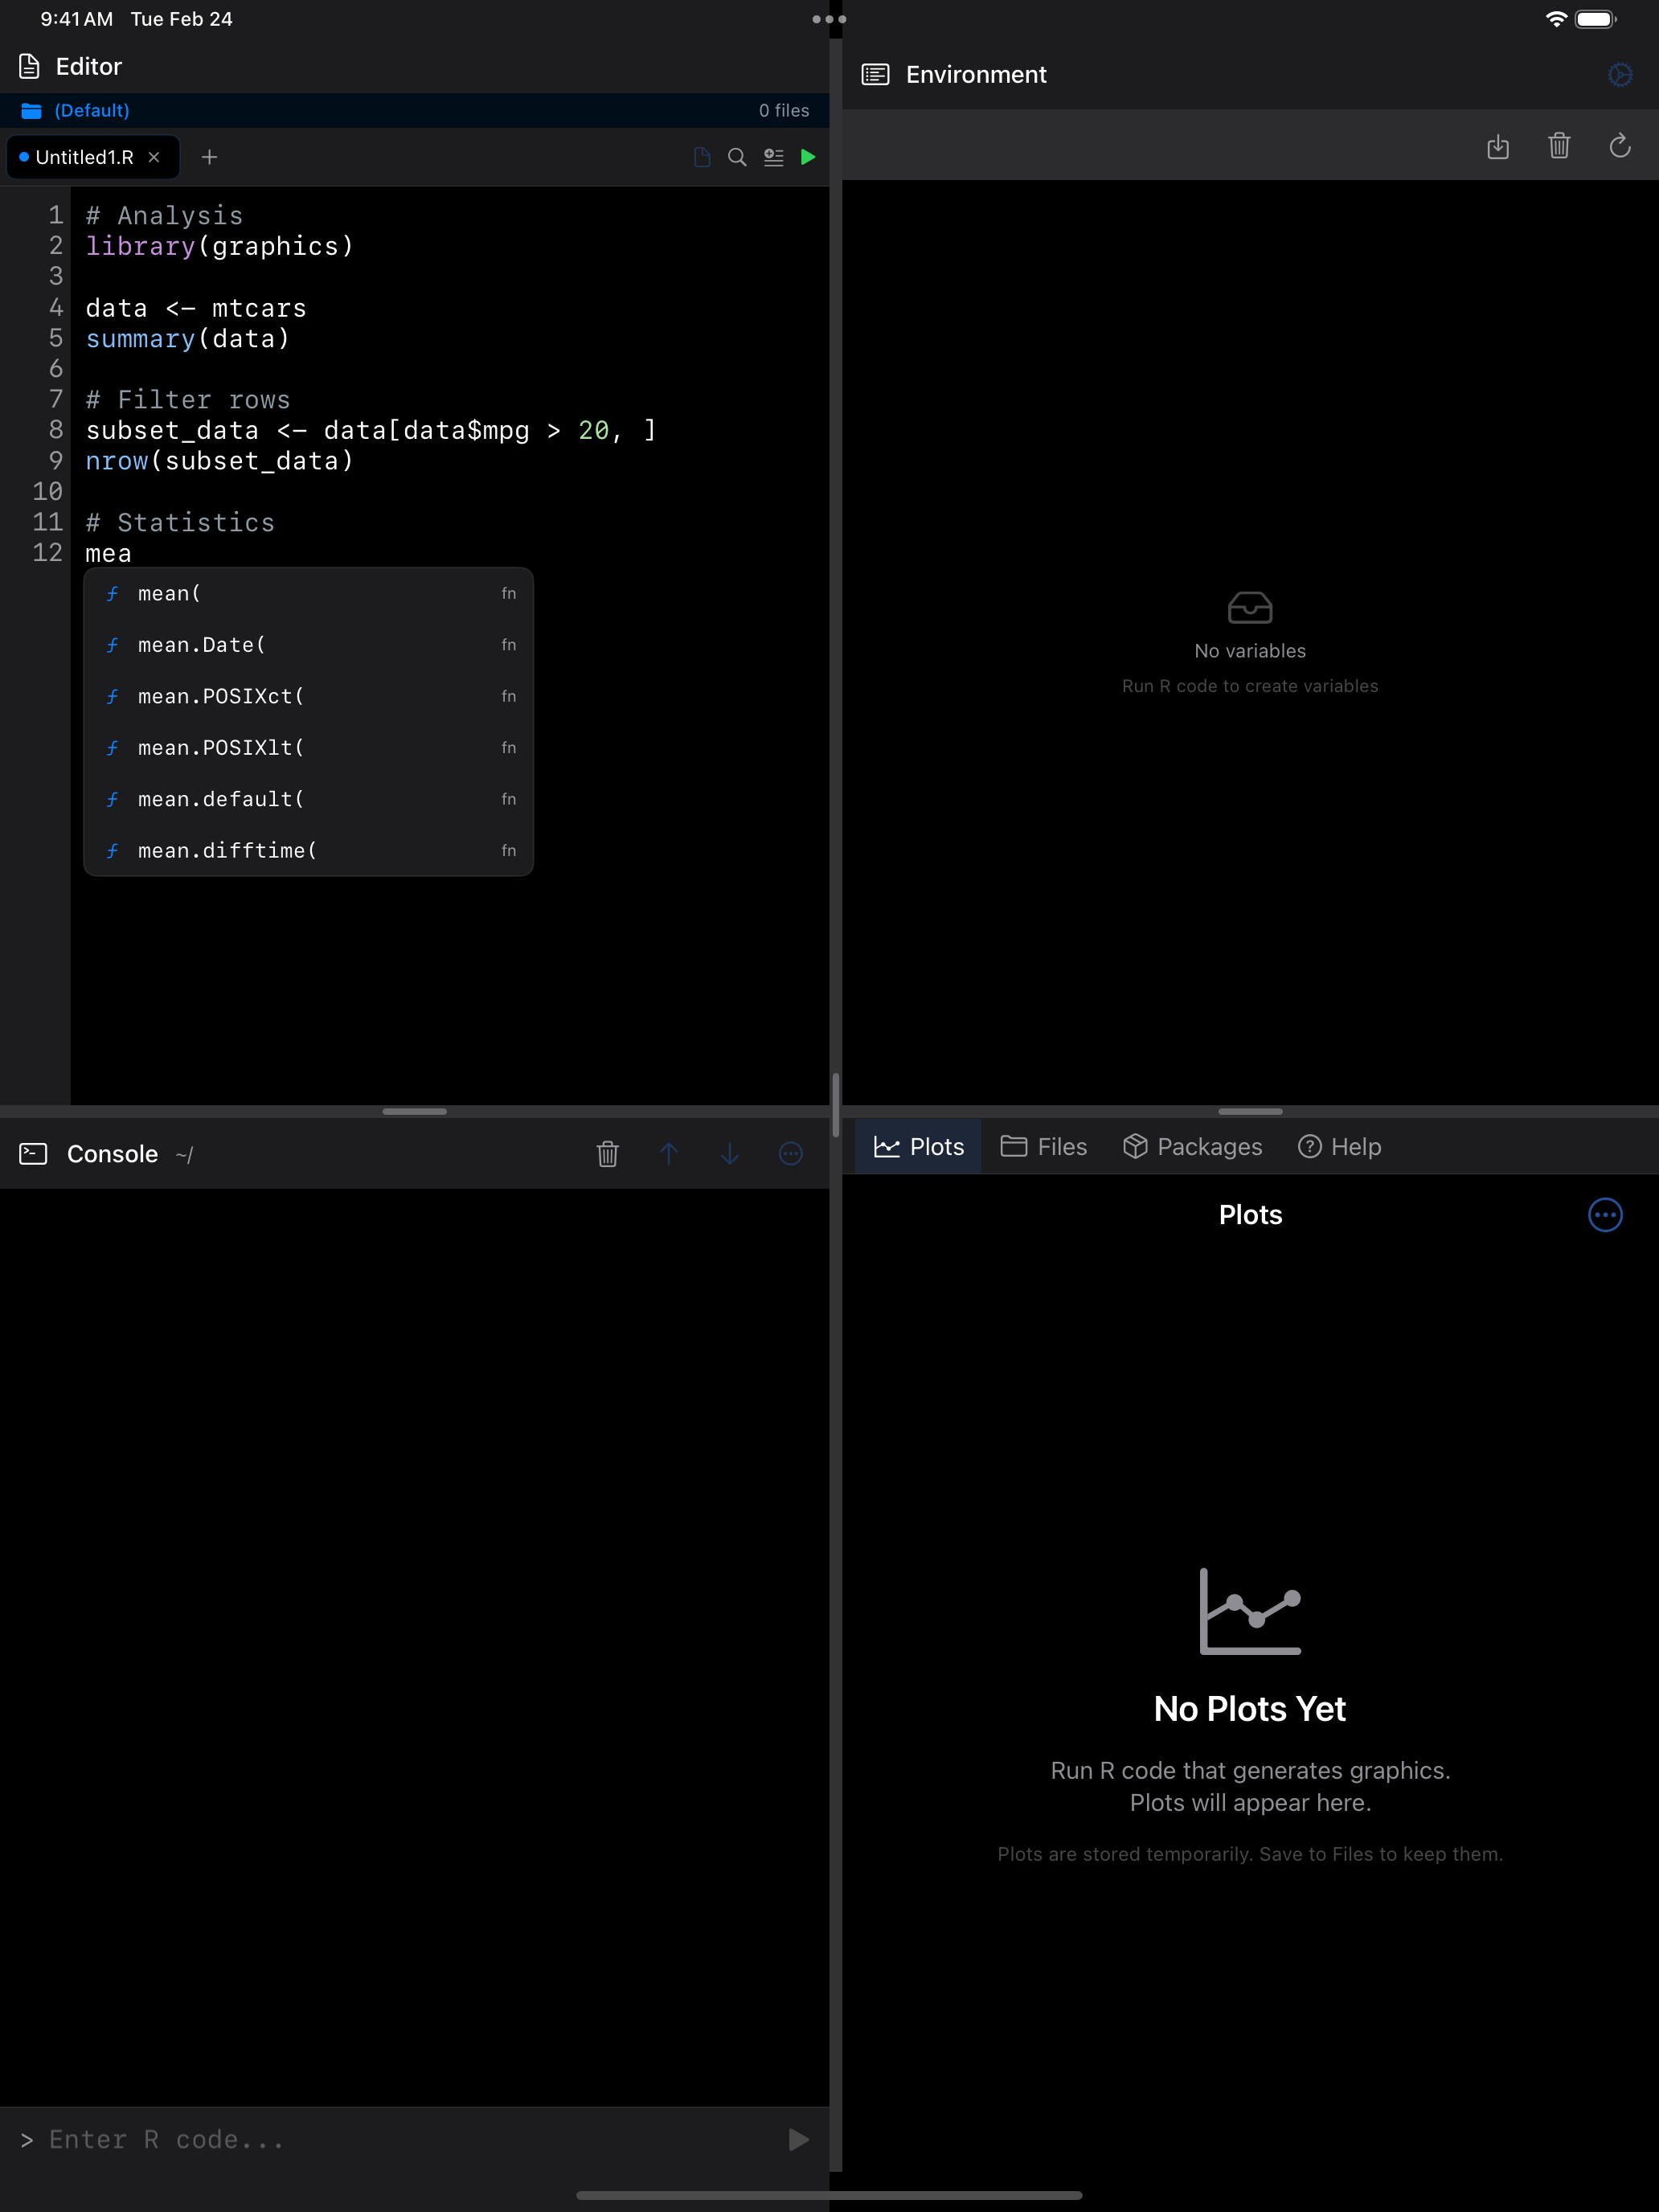
Task: Switch to the Files tab
Action: 1043,1146
